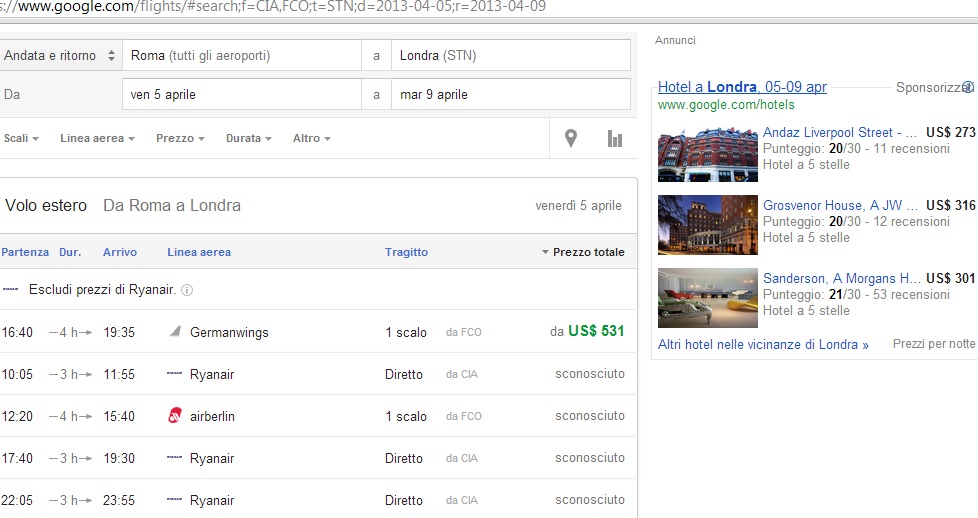Screen dimensions: 978x518
Task: Click the Grosvenor House hotel thumbnail
Action: (x=708, y=225)
